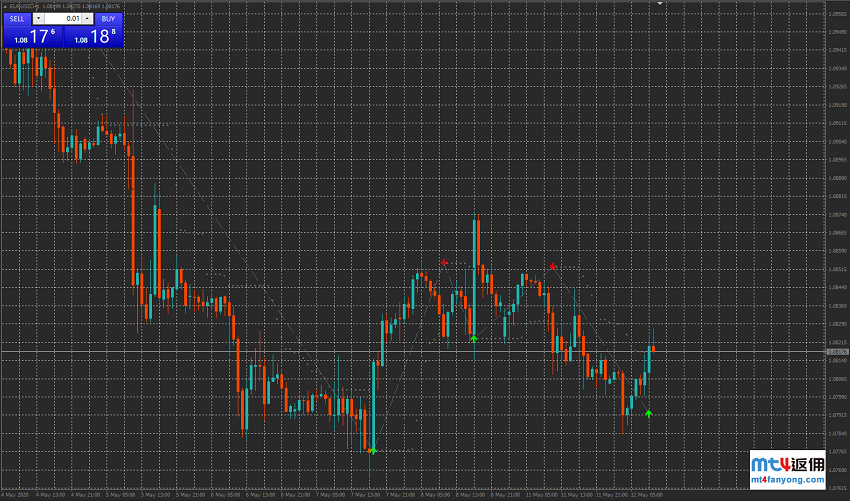Click the chart shift triangle marker at top
This screenshot has width=850, height=502.
[660, 5]
